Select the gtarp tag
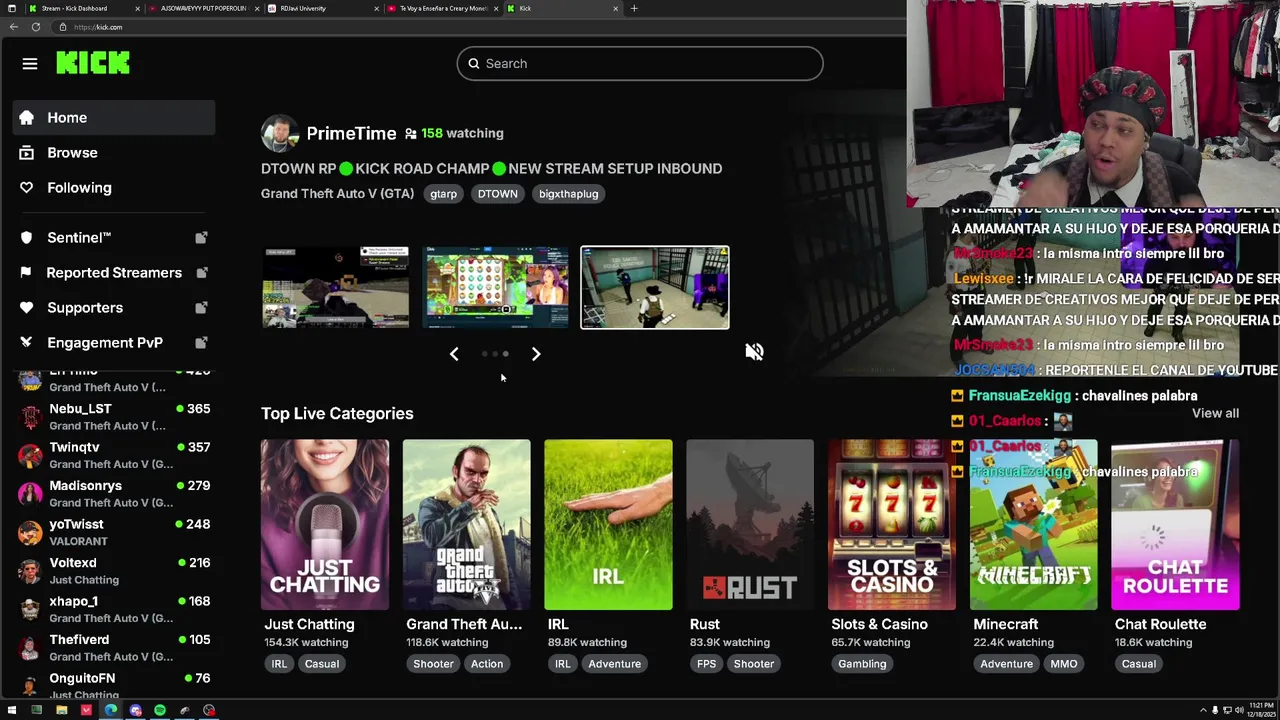The image size is (1280, 720). click(443, 194)
